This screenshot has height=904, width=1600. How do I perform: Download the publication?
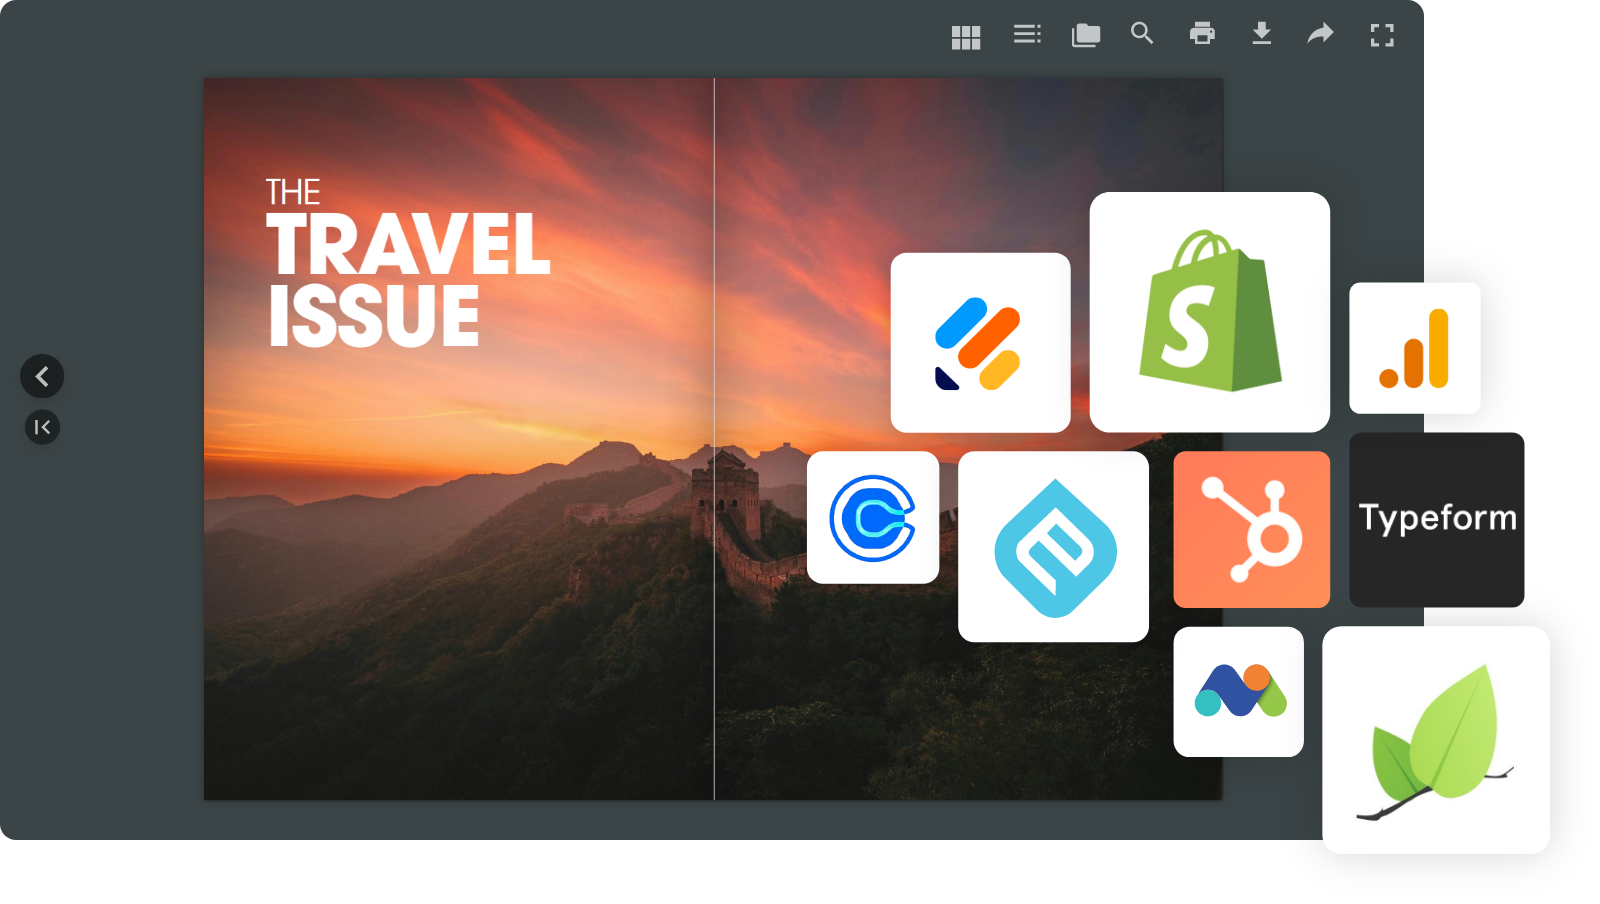[x=1262, y=34]
